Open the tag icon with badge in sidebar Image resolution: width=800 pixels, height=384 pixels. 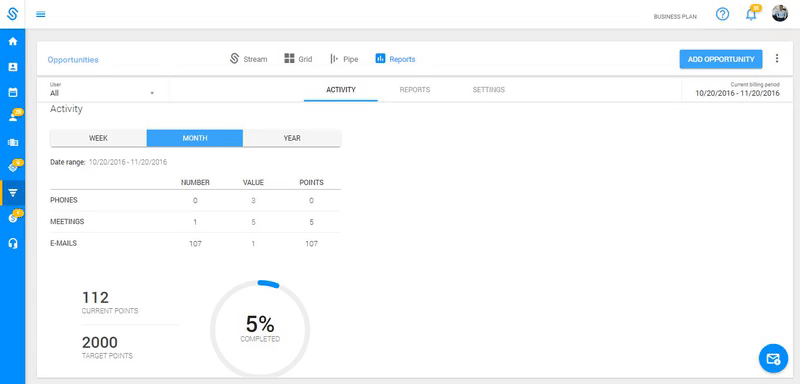pos(14,166)
